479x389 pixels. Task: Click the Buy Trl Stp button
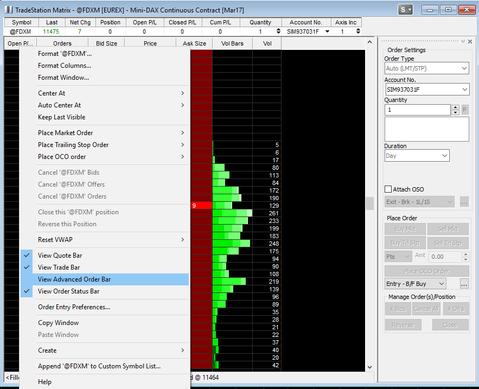coord(405,243)
